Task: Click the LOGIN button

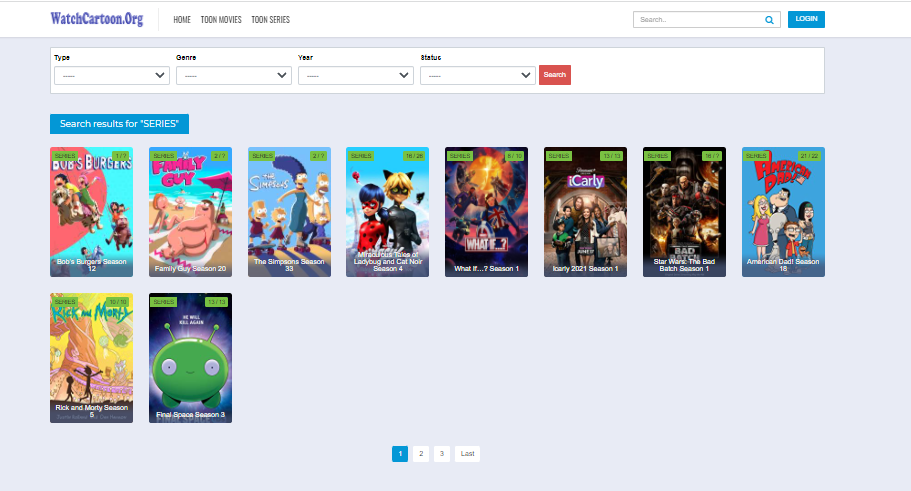Action: (x=806, y=19)
